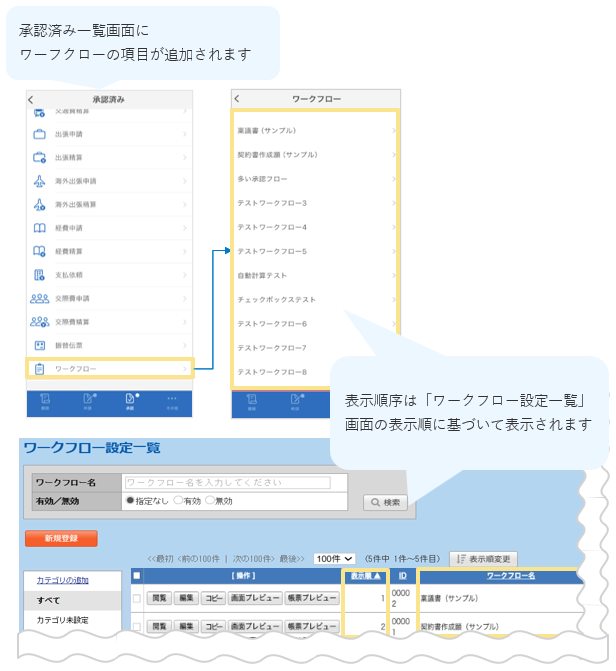Tap the slip icon for 振替伝票
Viewport: 616px width, 671px height.
pyautogui.click(x=39, y=345)
